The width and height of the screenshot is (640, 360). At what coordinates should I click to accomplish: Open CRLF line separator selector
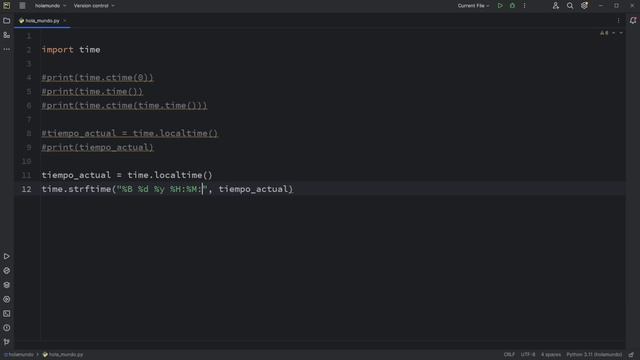[x=509, y=355]
